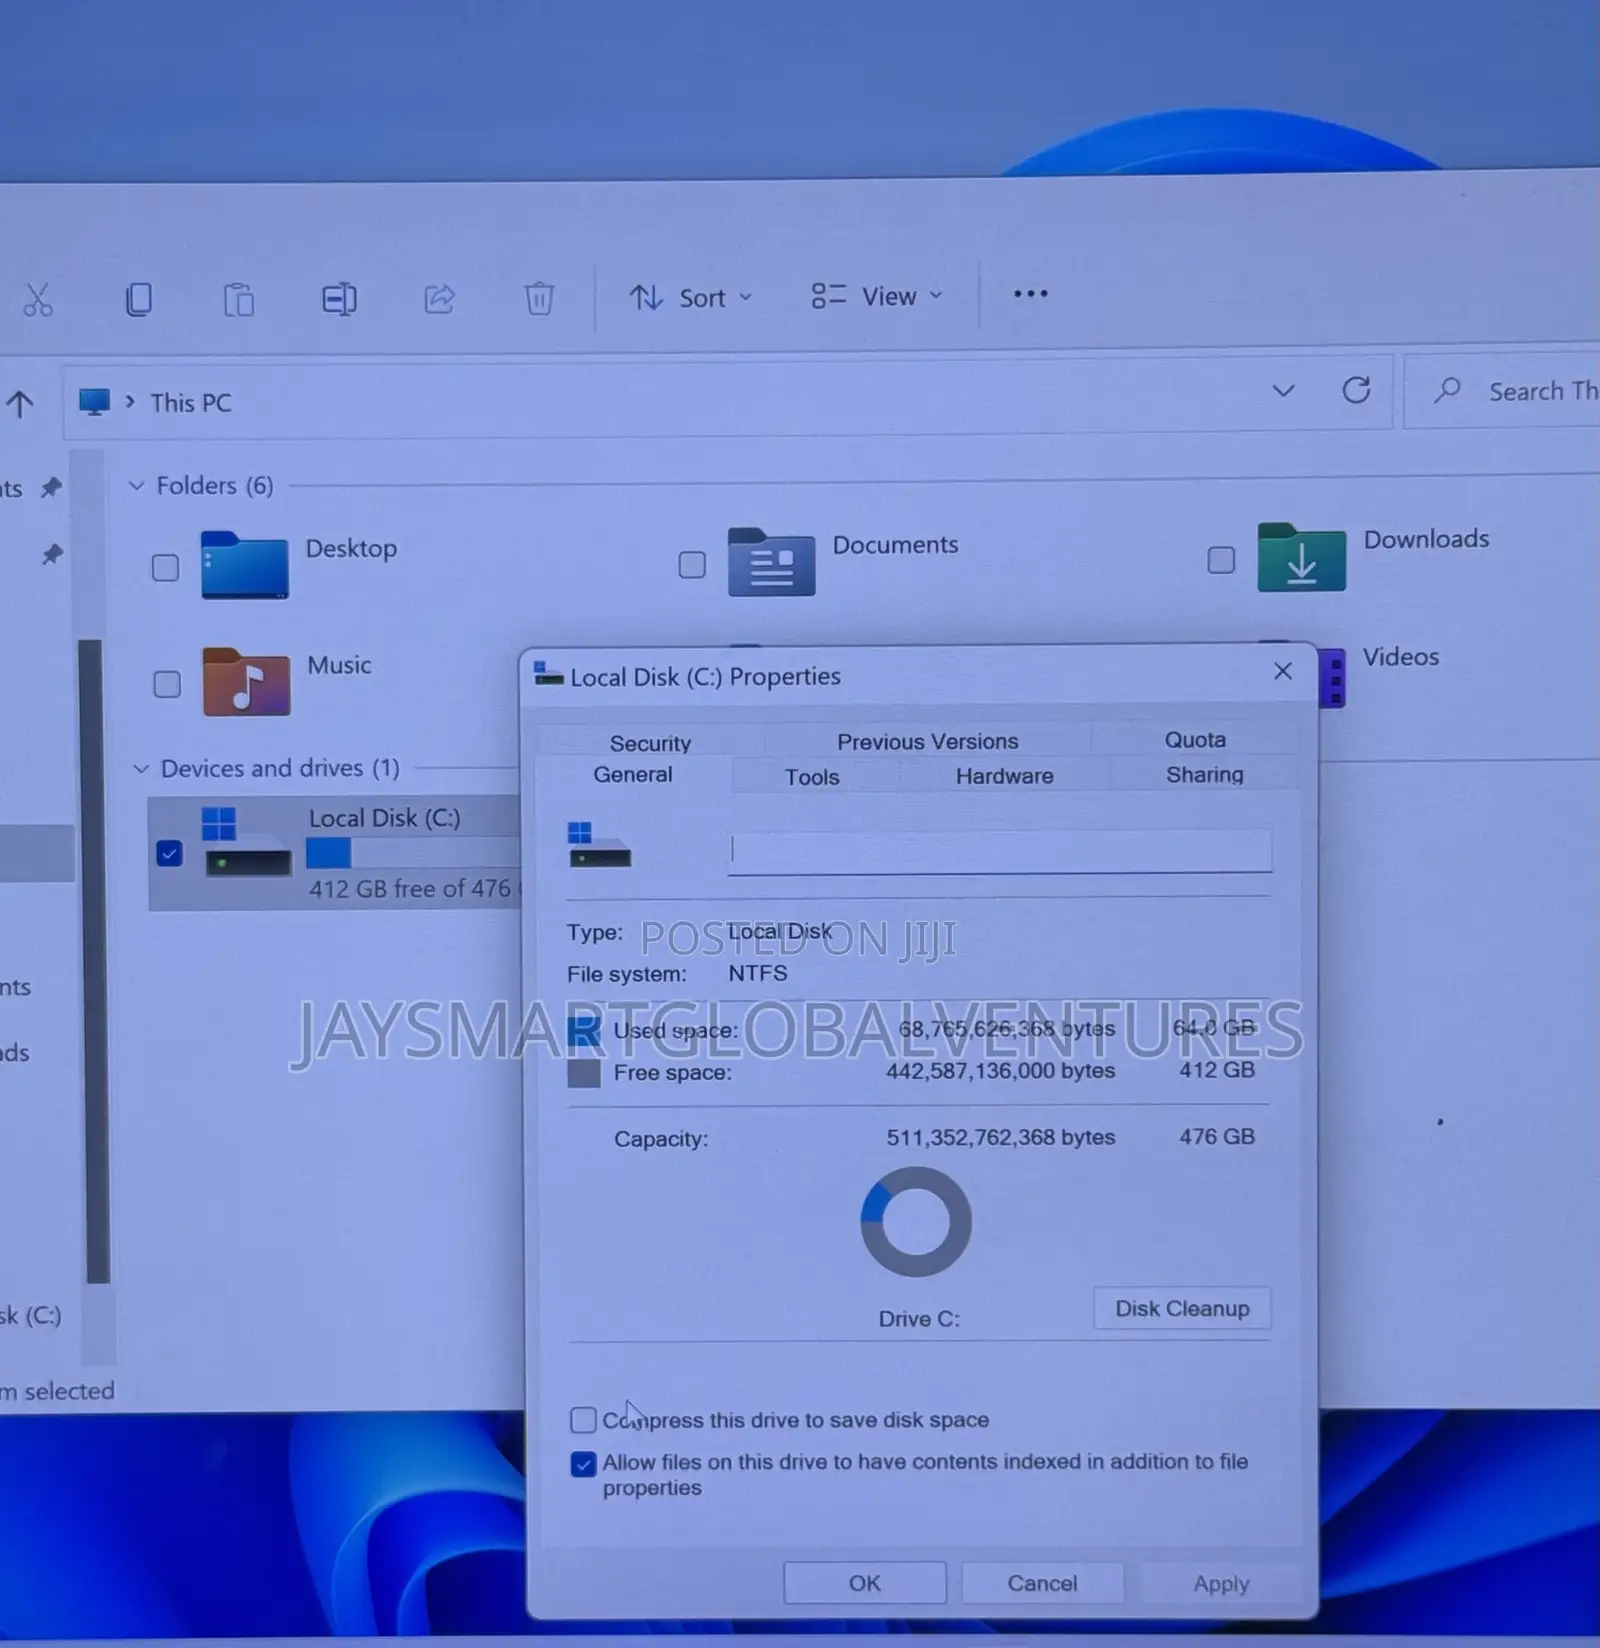Open the Music folder icon
The height and width of the screenshot is (1648, 1600).
point(246,681)
